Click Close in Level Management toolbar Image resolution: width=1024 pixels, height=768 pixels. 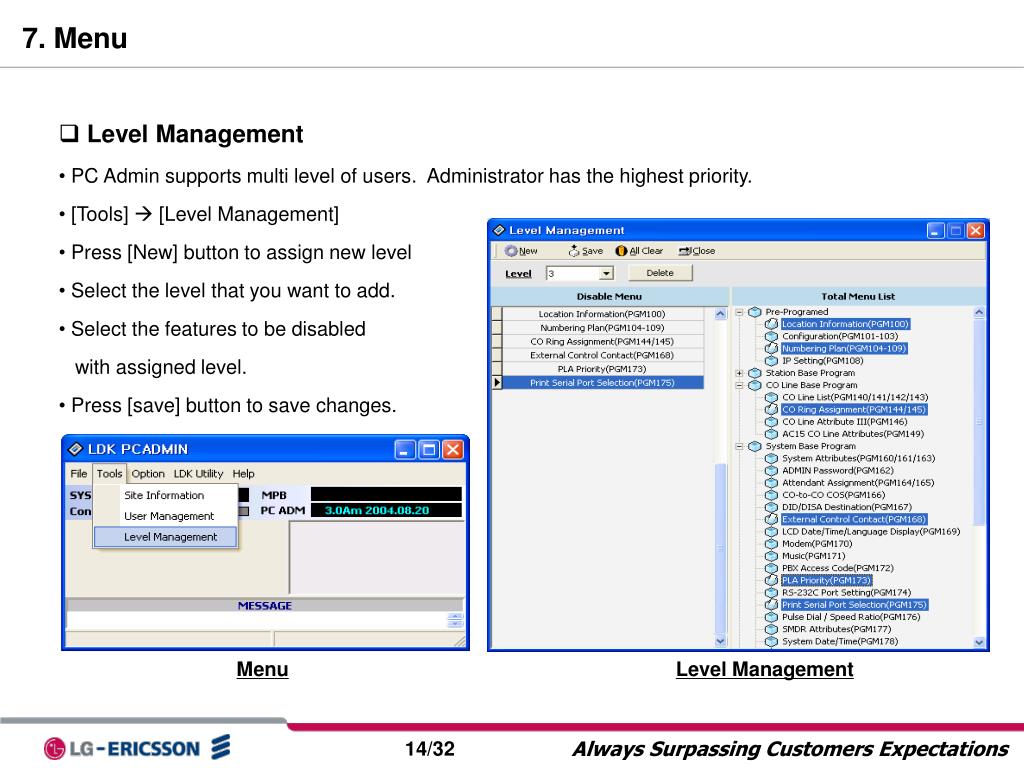pyautogui.click(x=697, y=251)
